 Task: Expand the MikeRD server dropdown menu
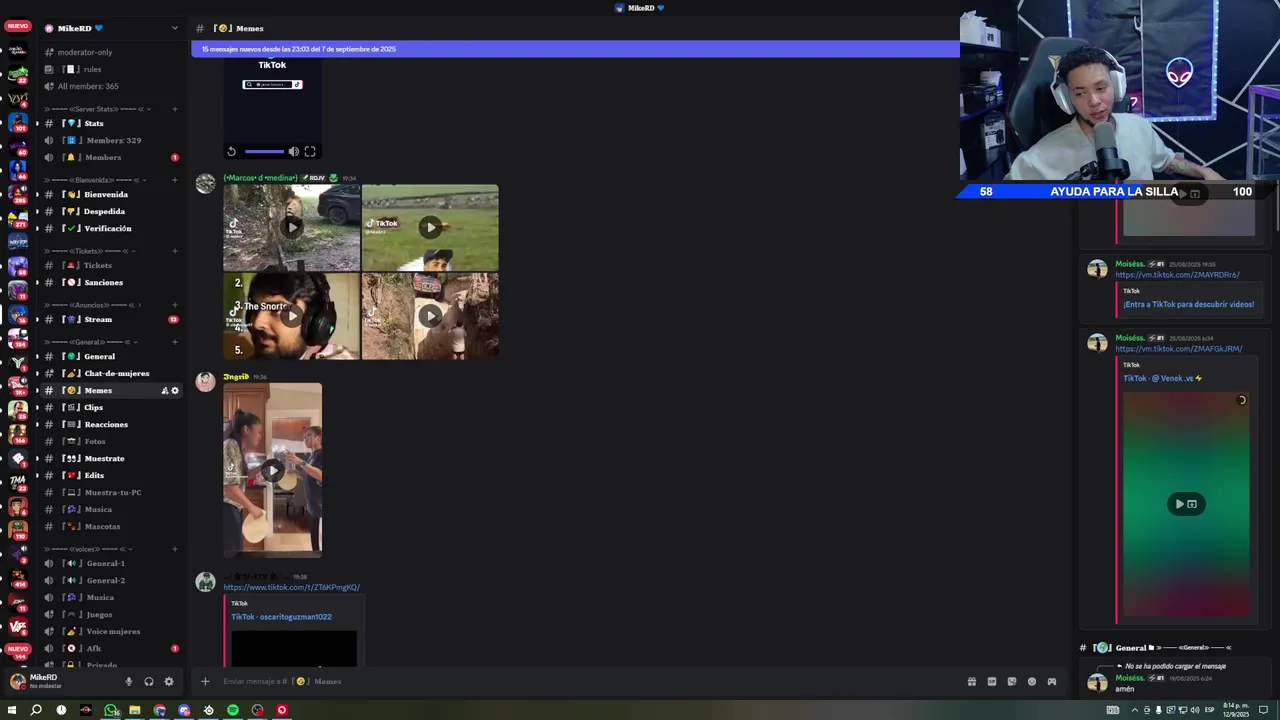click(x=174, y=28)
